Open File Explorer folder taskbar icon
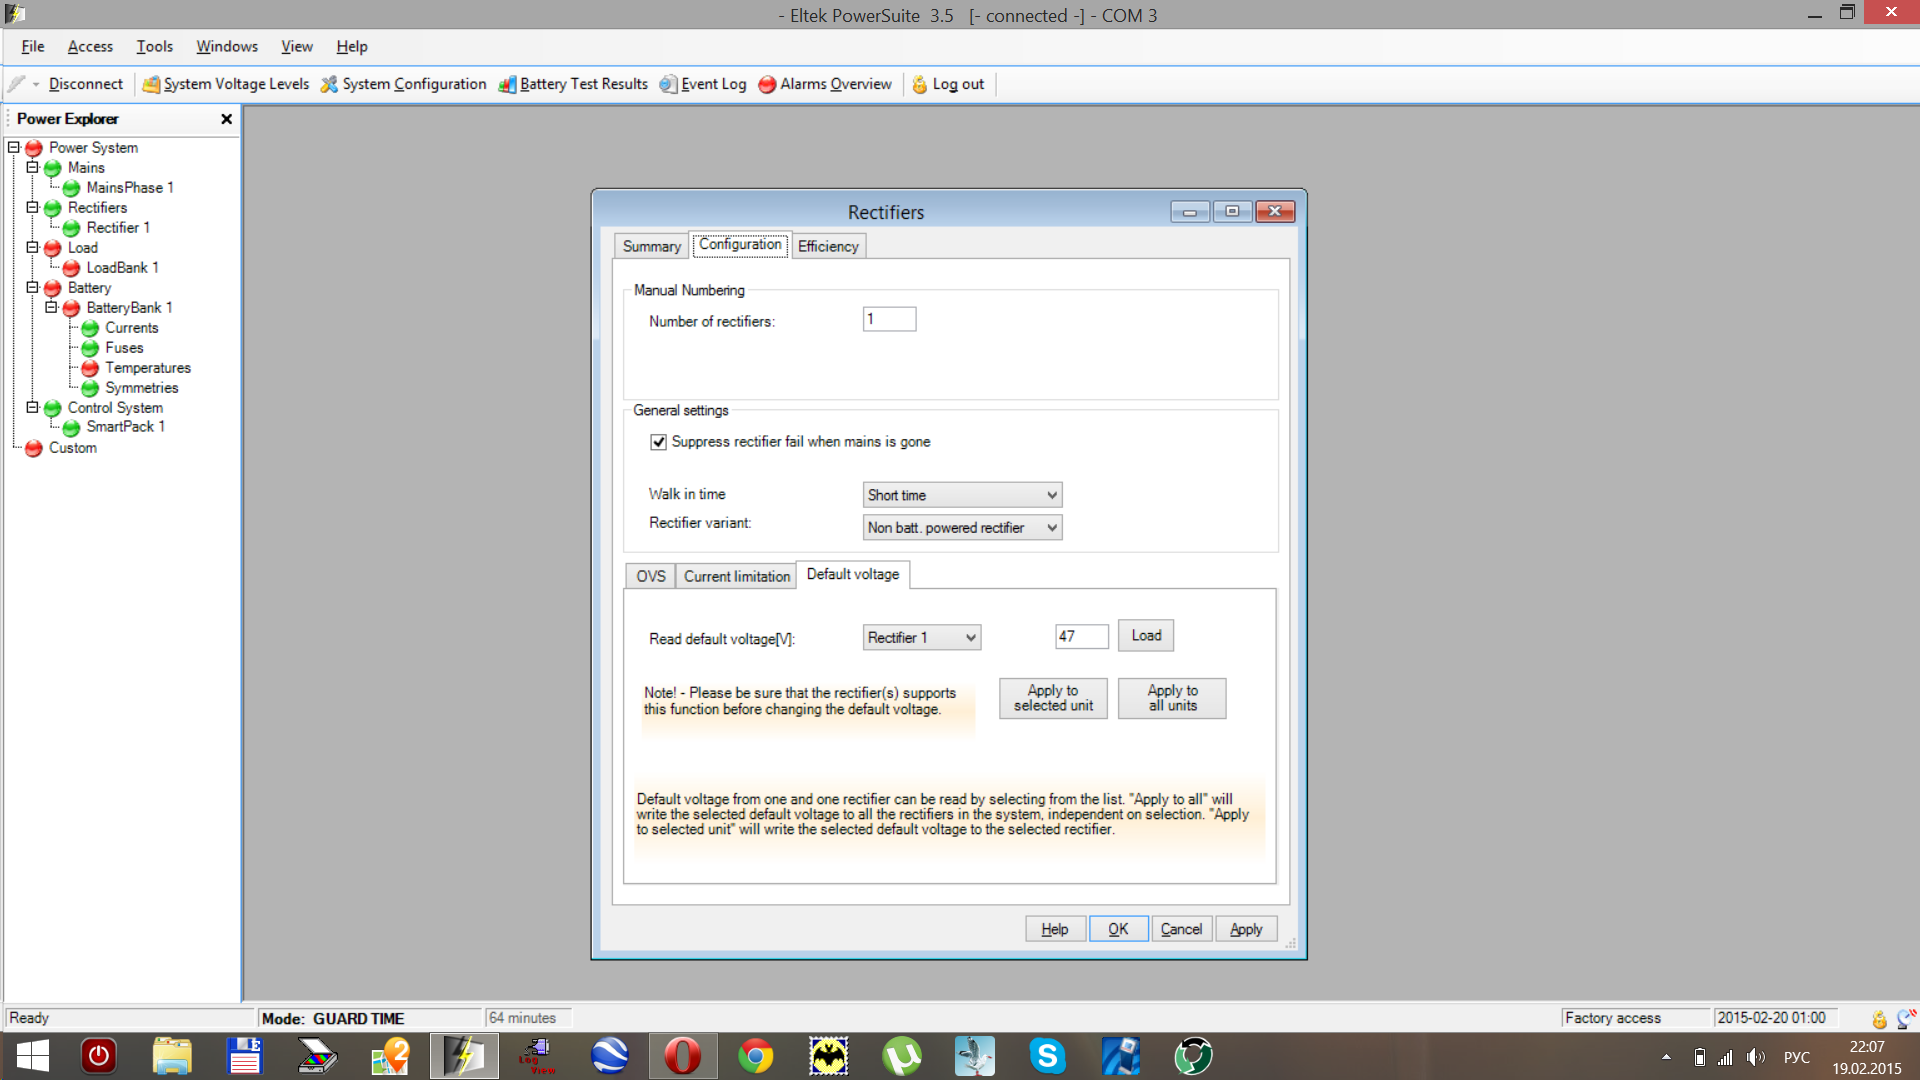The image size is (1920, 1080). pos(172,1056)
